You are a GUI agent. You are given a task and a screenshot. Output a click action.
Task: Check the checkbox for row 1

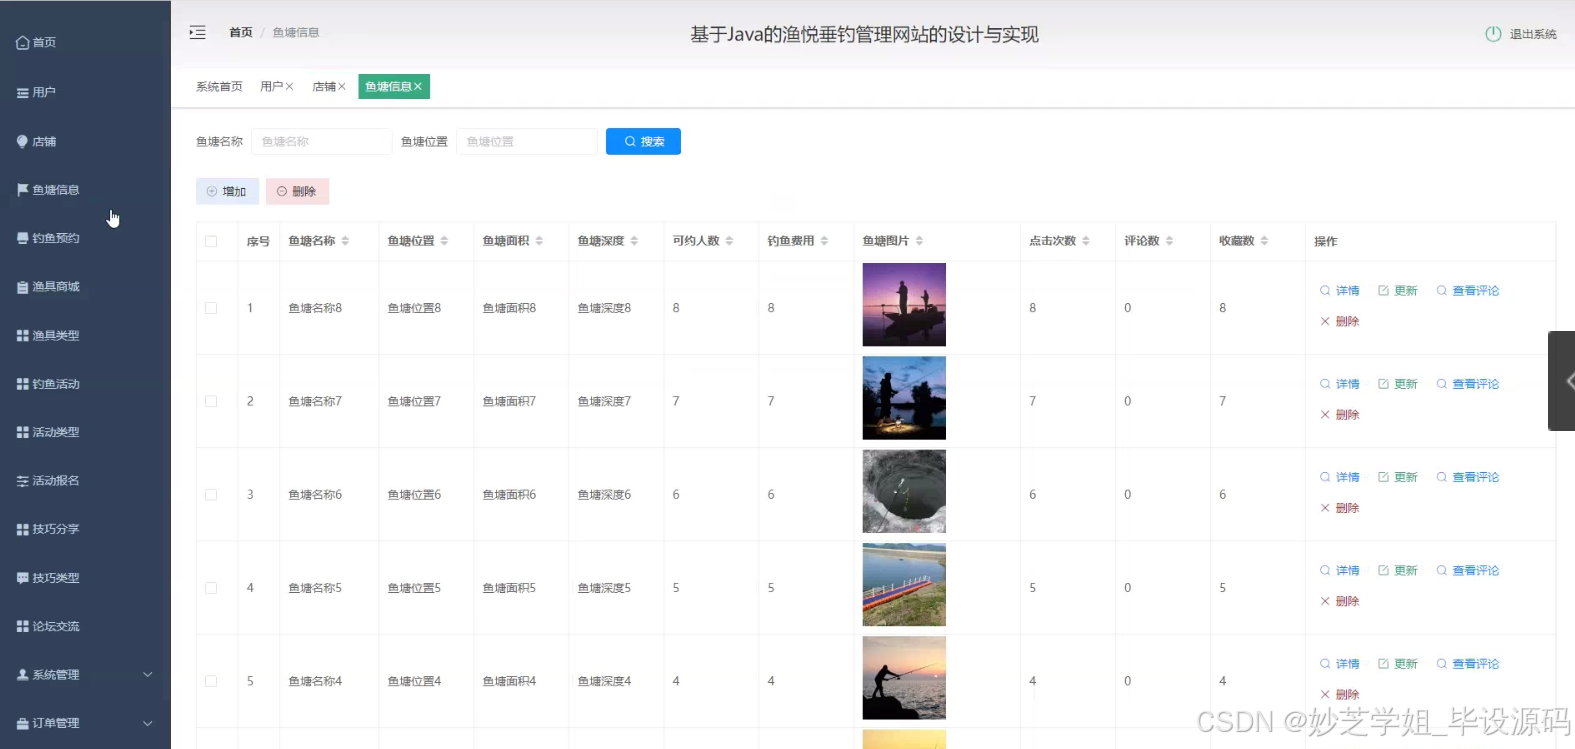[x=211, y=308]
